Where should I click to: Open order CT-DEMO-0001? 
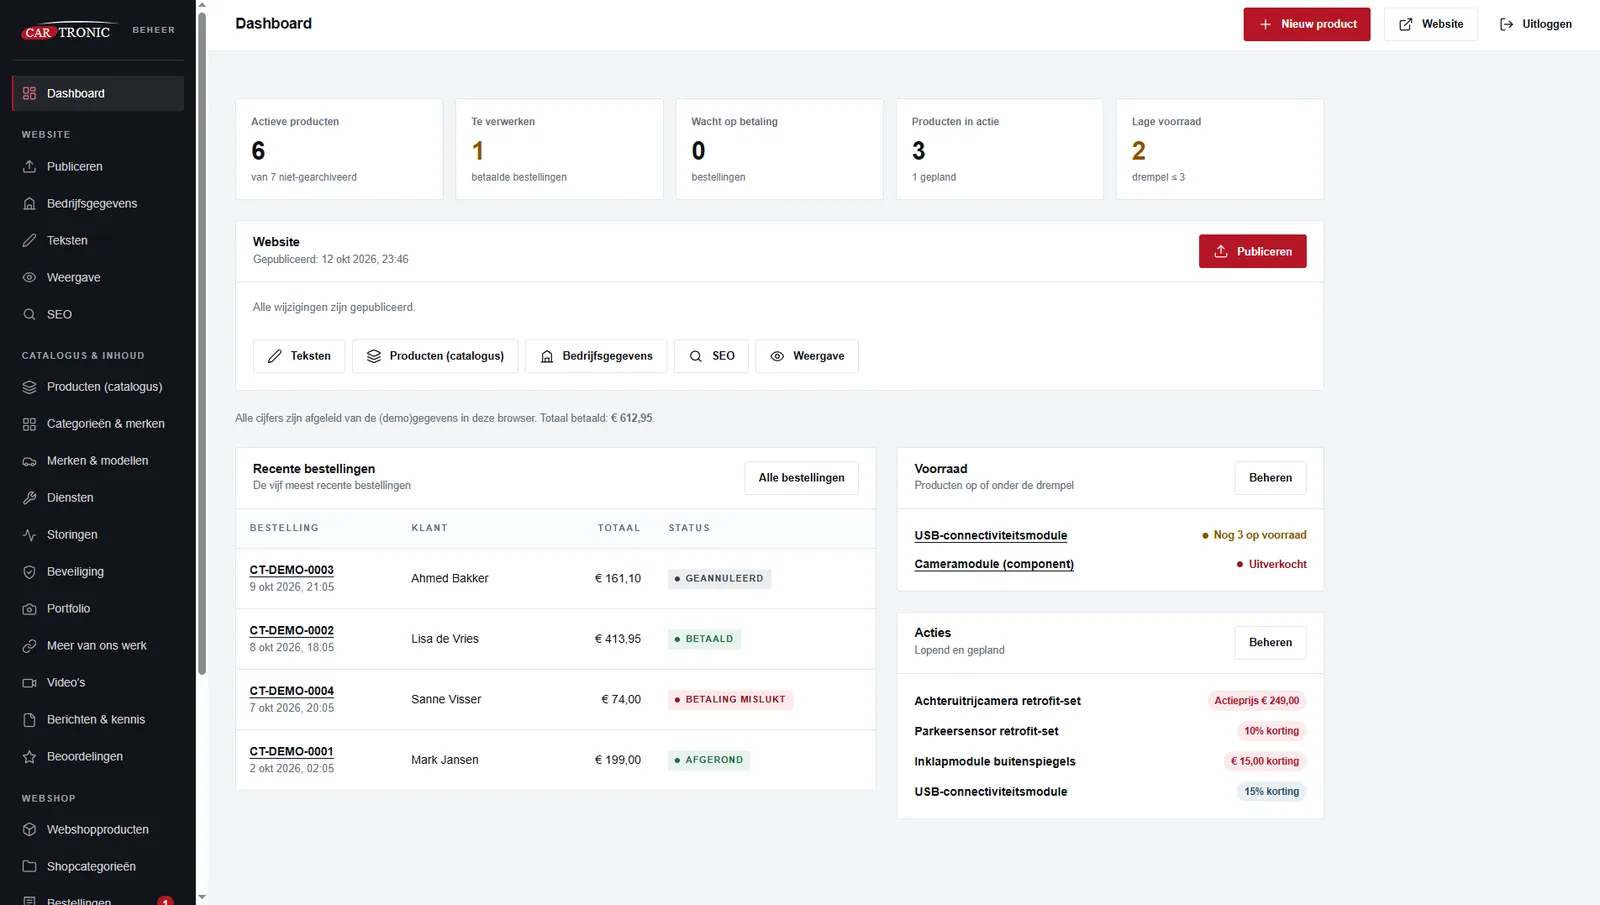[x=291, y=752]
